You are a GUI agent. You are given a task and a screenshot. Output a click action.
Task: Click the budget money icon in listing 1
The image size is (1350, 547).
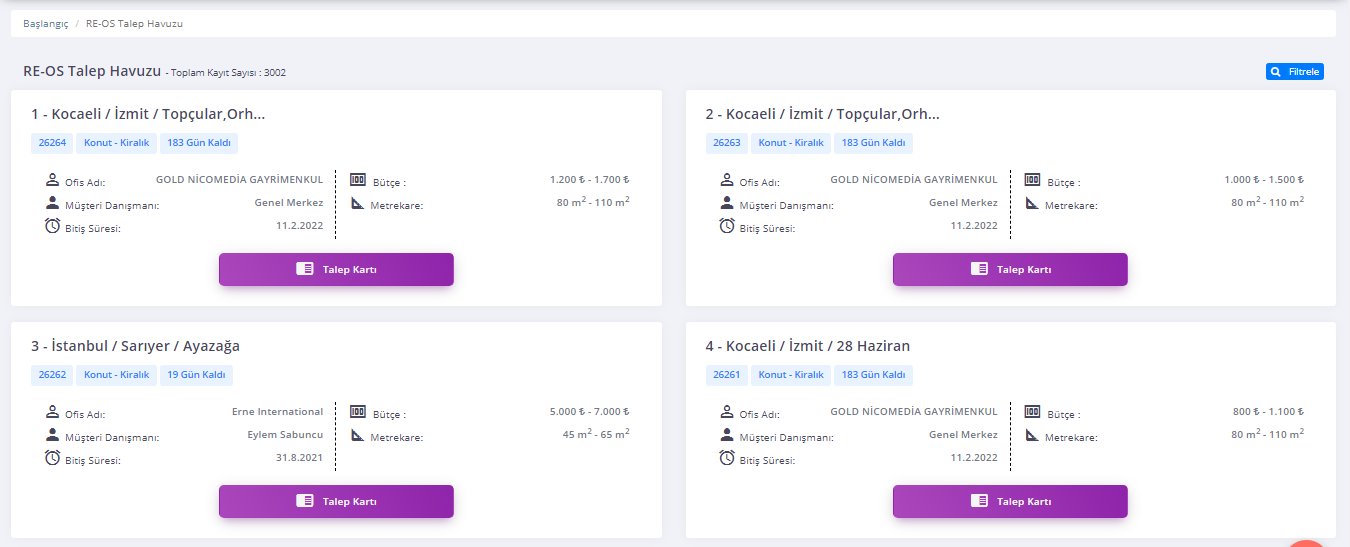358,180
